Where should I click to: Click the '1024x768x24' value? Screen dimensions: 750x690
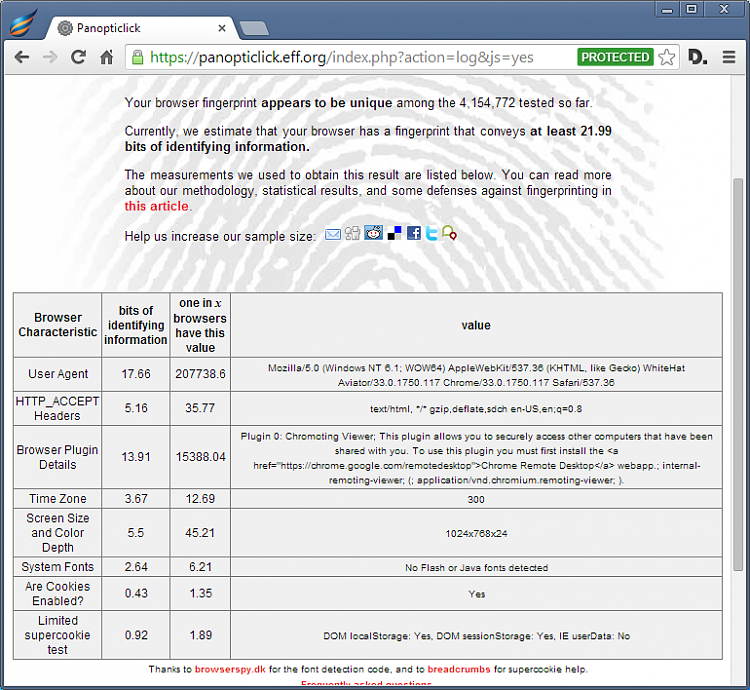pos(476,534)
